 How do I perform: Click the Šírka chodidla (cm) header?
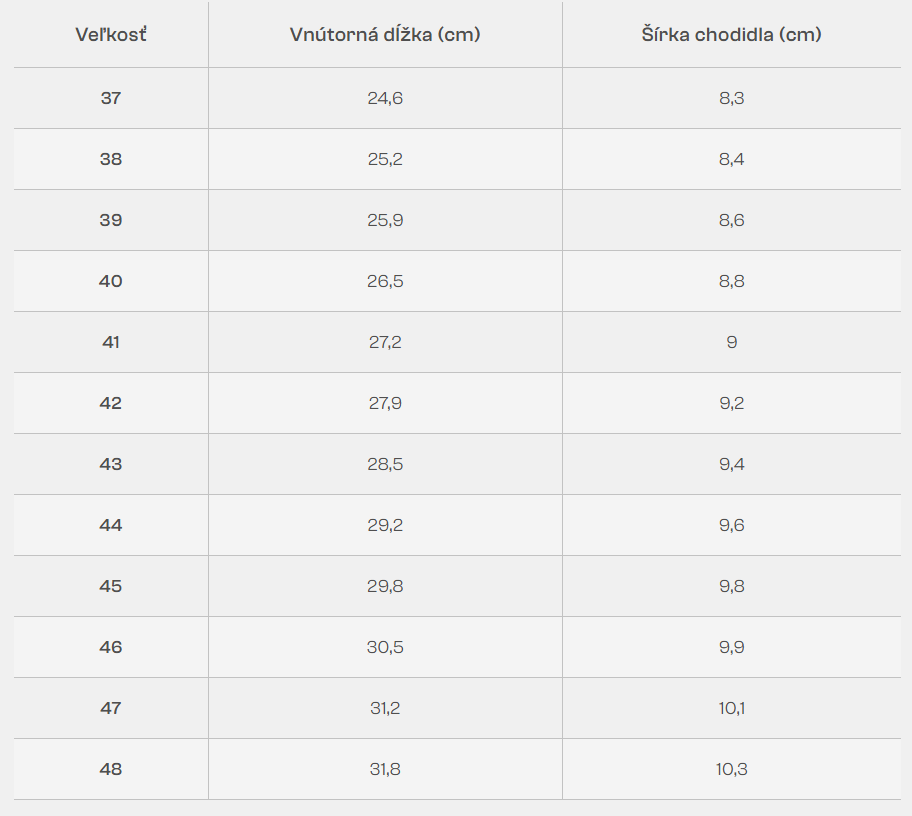click(x=731, y=35)
